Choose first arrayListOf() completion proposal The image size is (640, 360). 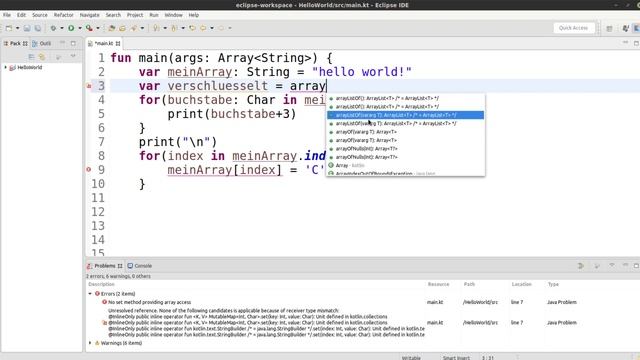[406, 98]
